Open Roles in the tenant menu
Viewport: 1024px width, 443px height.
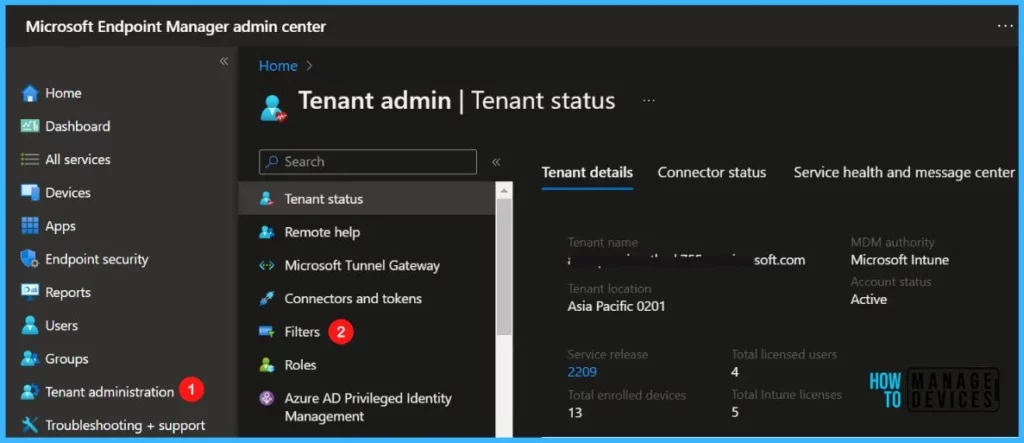(300, 365)
